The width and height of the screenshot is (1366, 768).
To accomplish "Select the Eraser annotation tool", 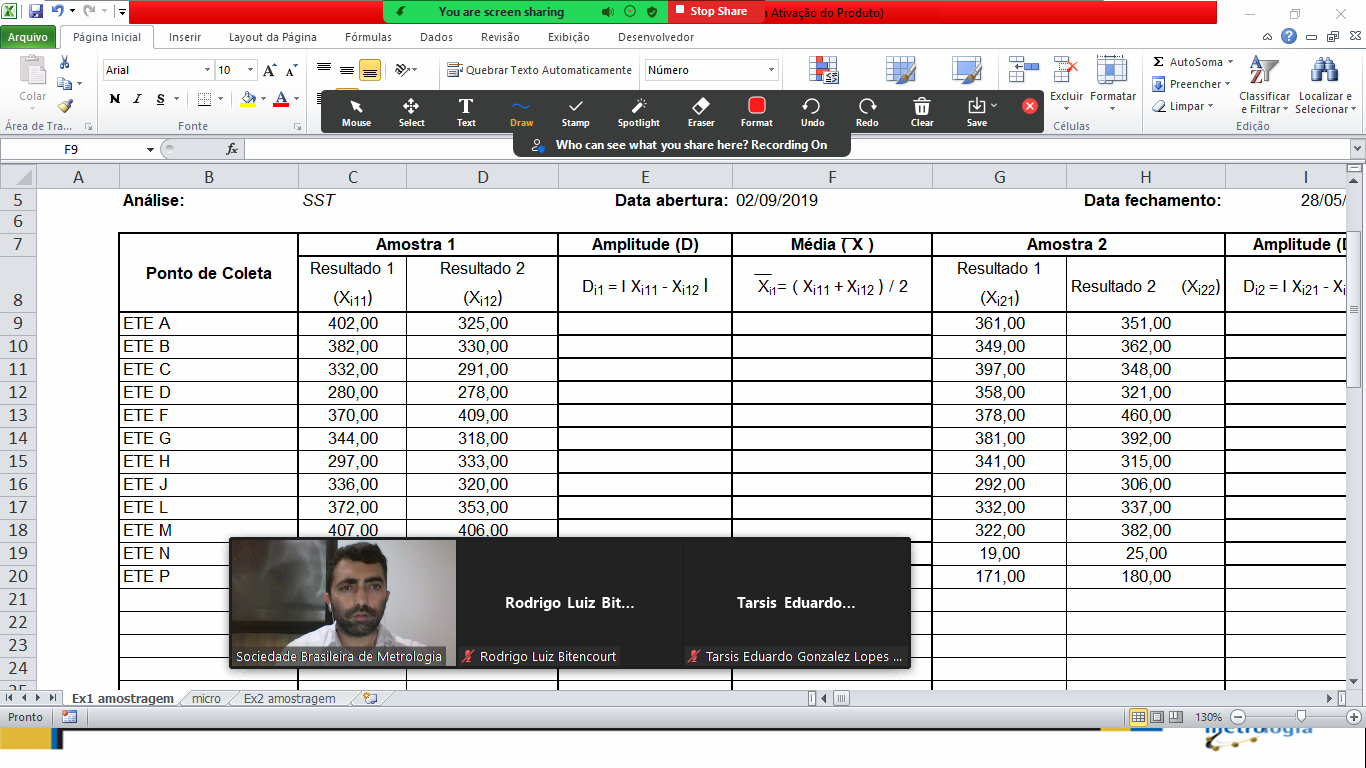I will (x=701, y=112).
